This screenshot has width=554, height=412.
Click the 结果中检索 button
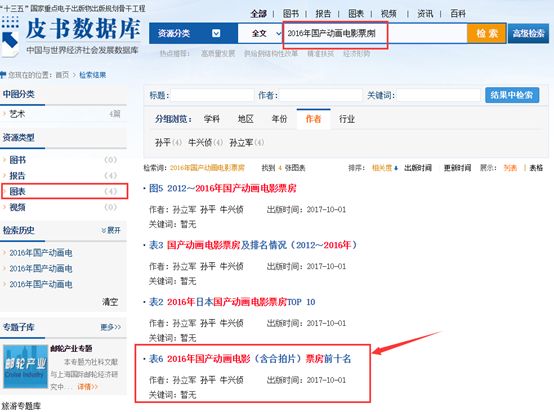tap(512, 95)
